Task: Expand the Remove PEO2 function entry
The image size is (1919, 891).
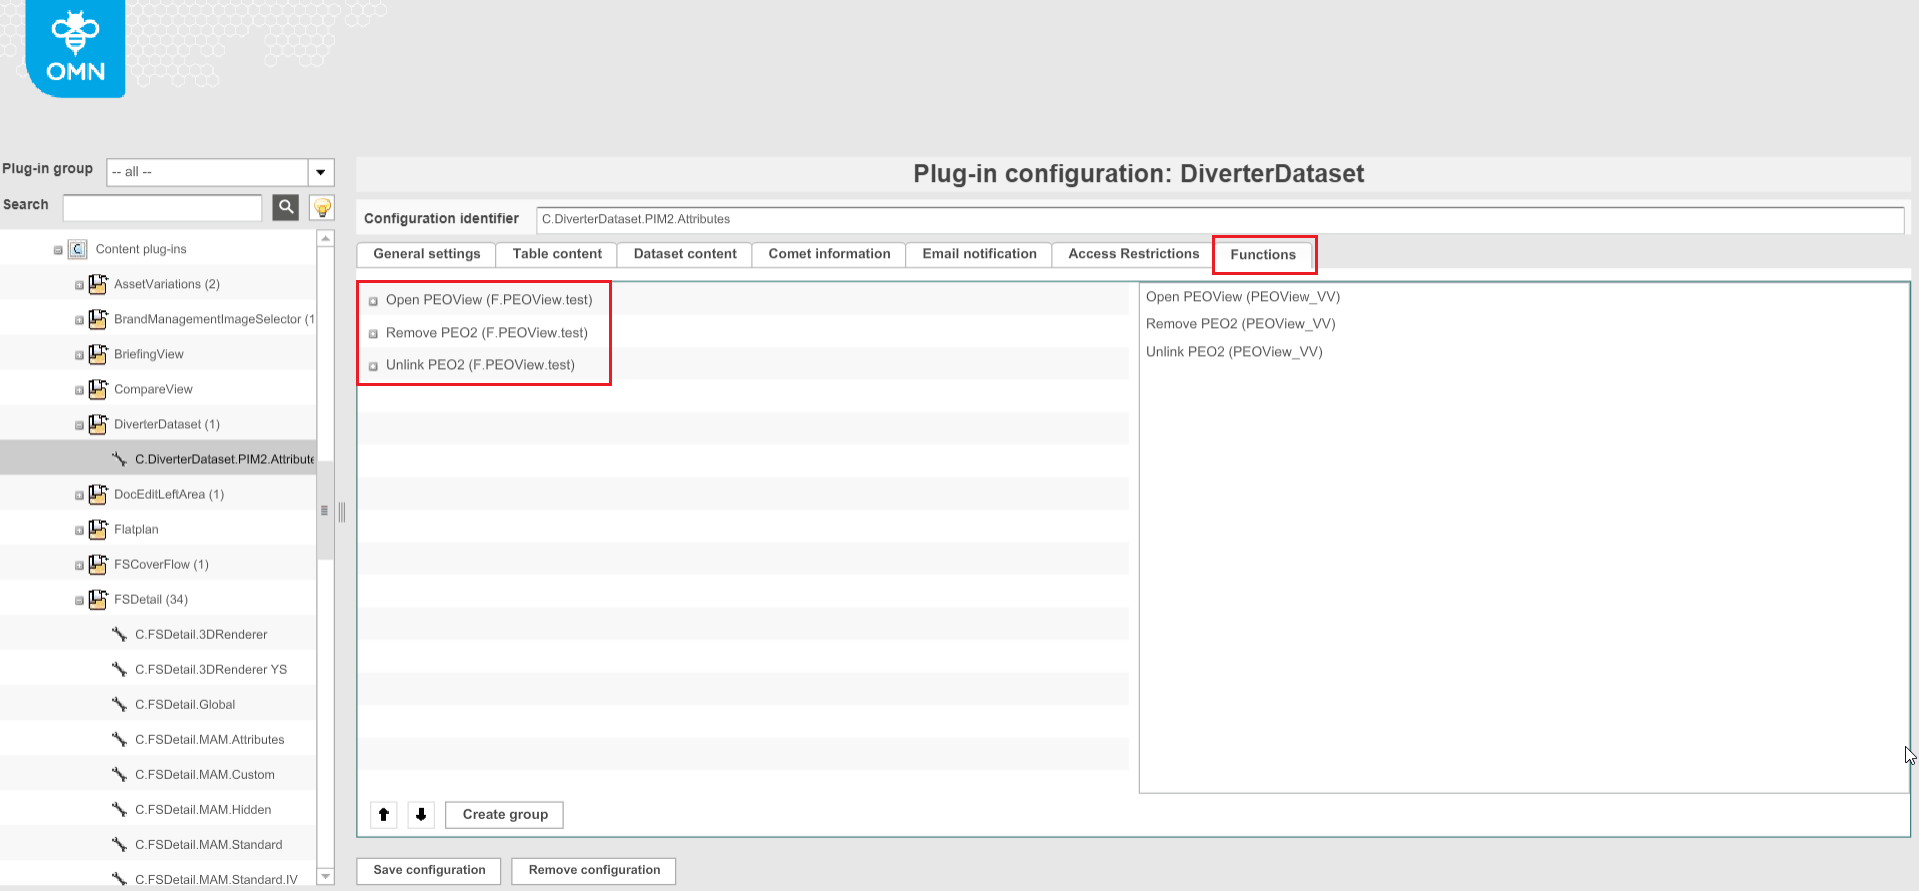Action: point(373,334)
